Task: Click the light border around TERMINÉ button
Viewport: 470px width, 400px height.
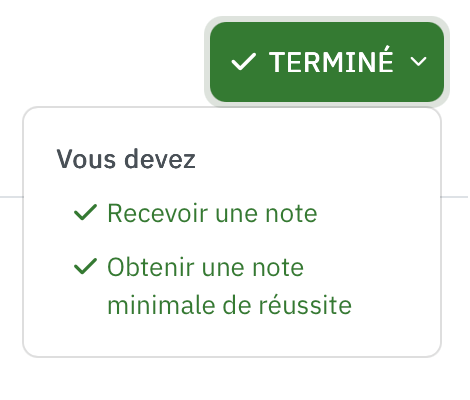Action: pos(327,19)
